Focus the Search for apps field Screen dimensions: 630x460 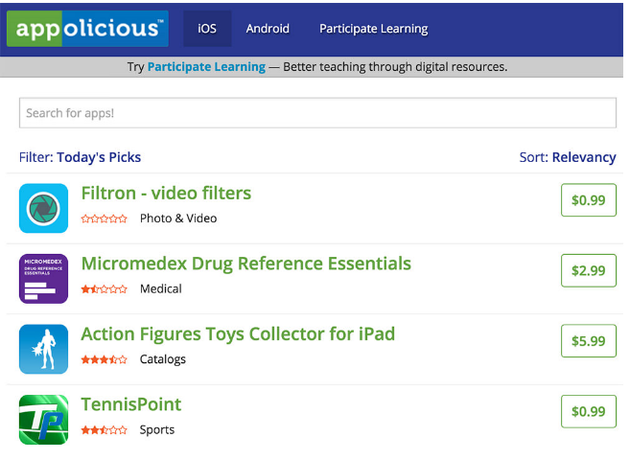pyautogui.click(x=318, y=113)
